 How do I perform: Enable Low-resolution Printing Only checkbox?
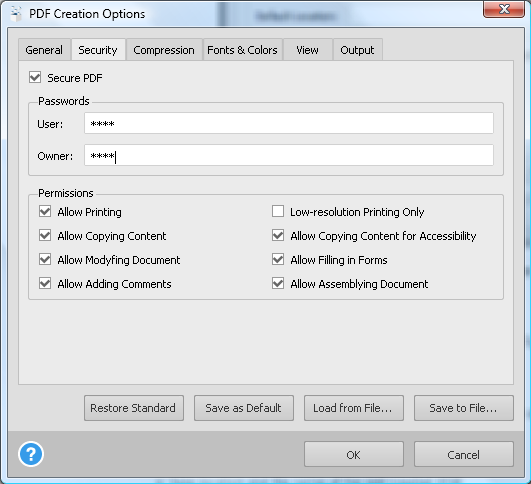278,211
